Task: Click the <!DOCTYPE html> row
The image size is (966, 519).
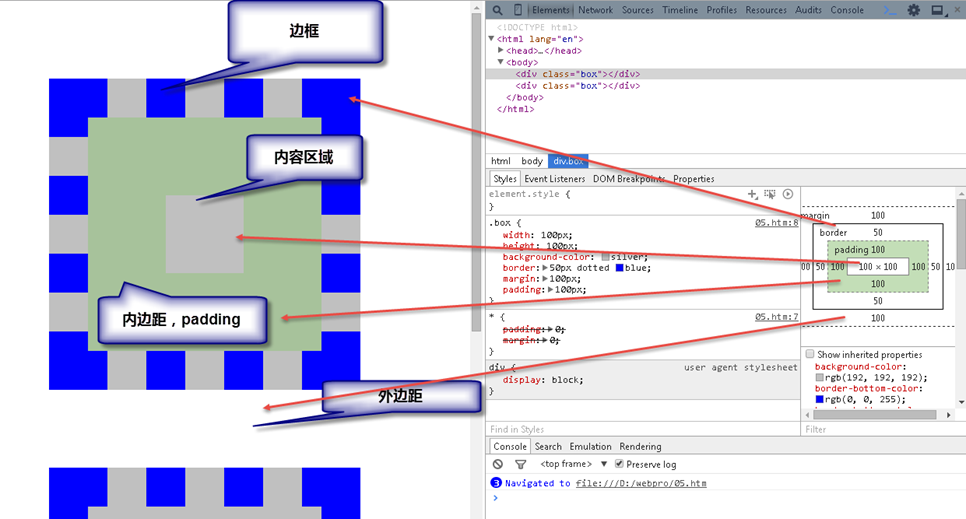Action: click(x=537, y=27)
